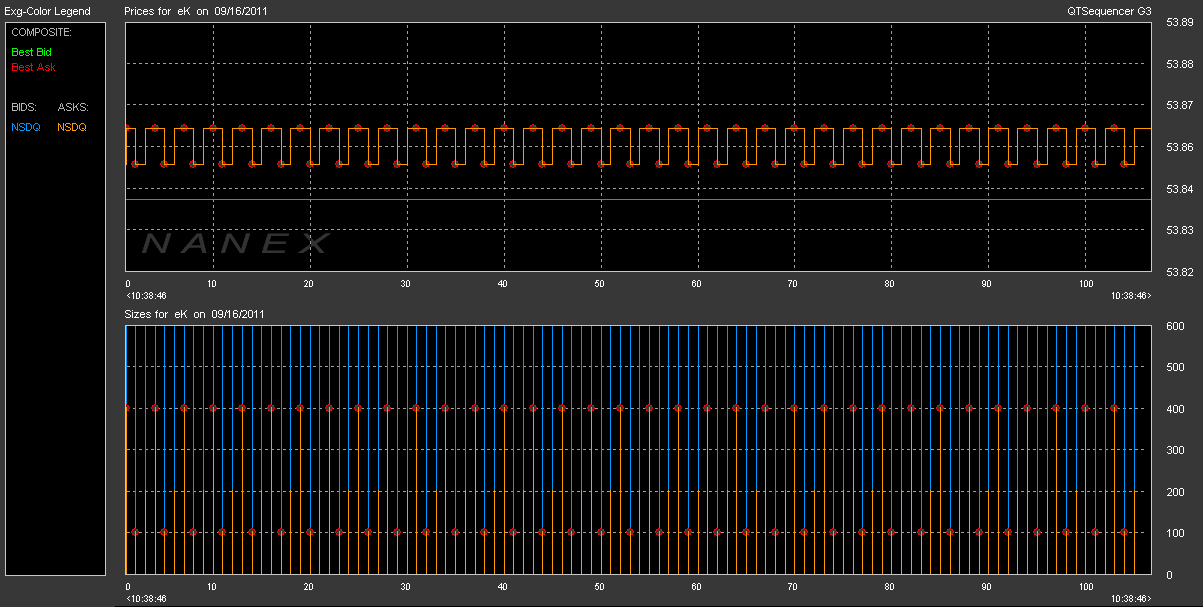The height and width of the screenshot is (607, 1203).
Task: Go back via '<10:38:46' under the price chart
Action: [x=146, y=296]
